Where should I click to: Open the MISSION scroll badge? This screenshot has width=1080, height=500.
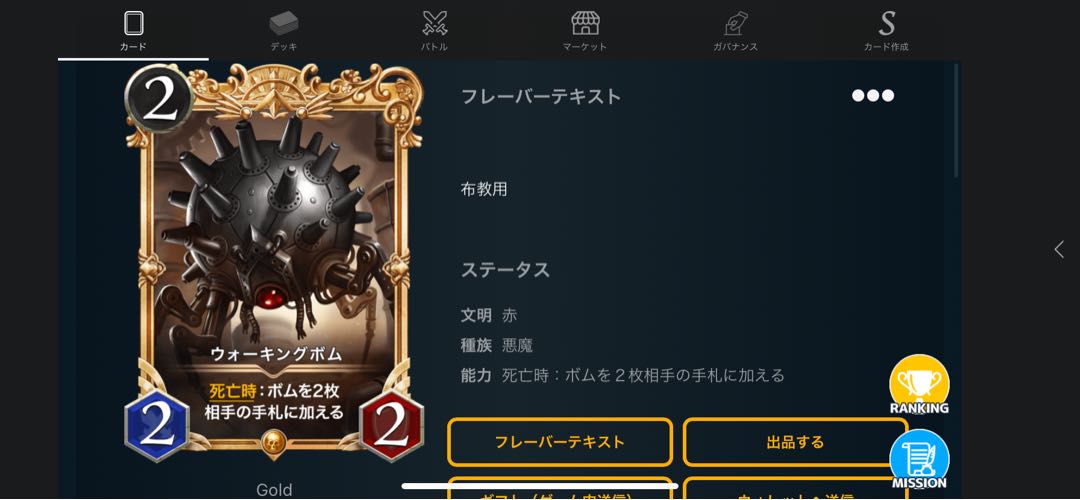[x=919, y=459]
